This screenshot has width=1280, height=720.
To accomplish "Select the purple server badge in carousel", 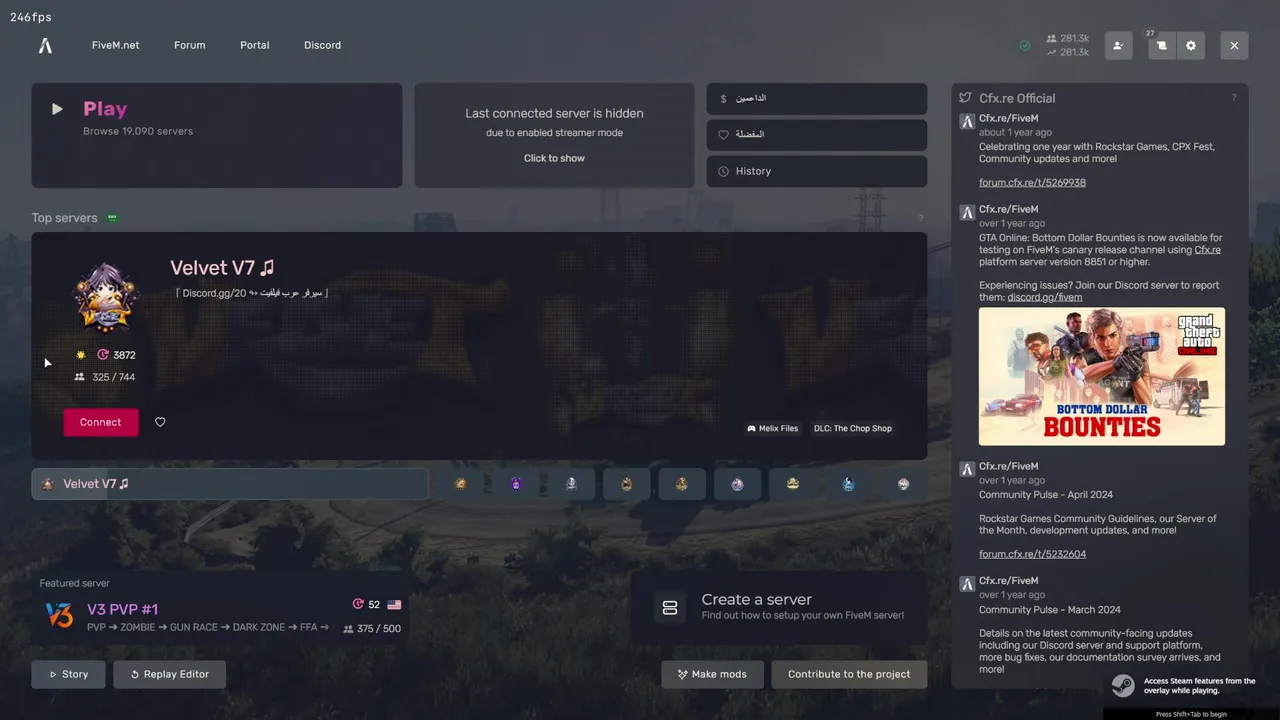I will click(516, 484).
